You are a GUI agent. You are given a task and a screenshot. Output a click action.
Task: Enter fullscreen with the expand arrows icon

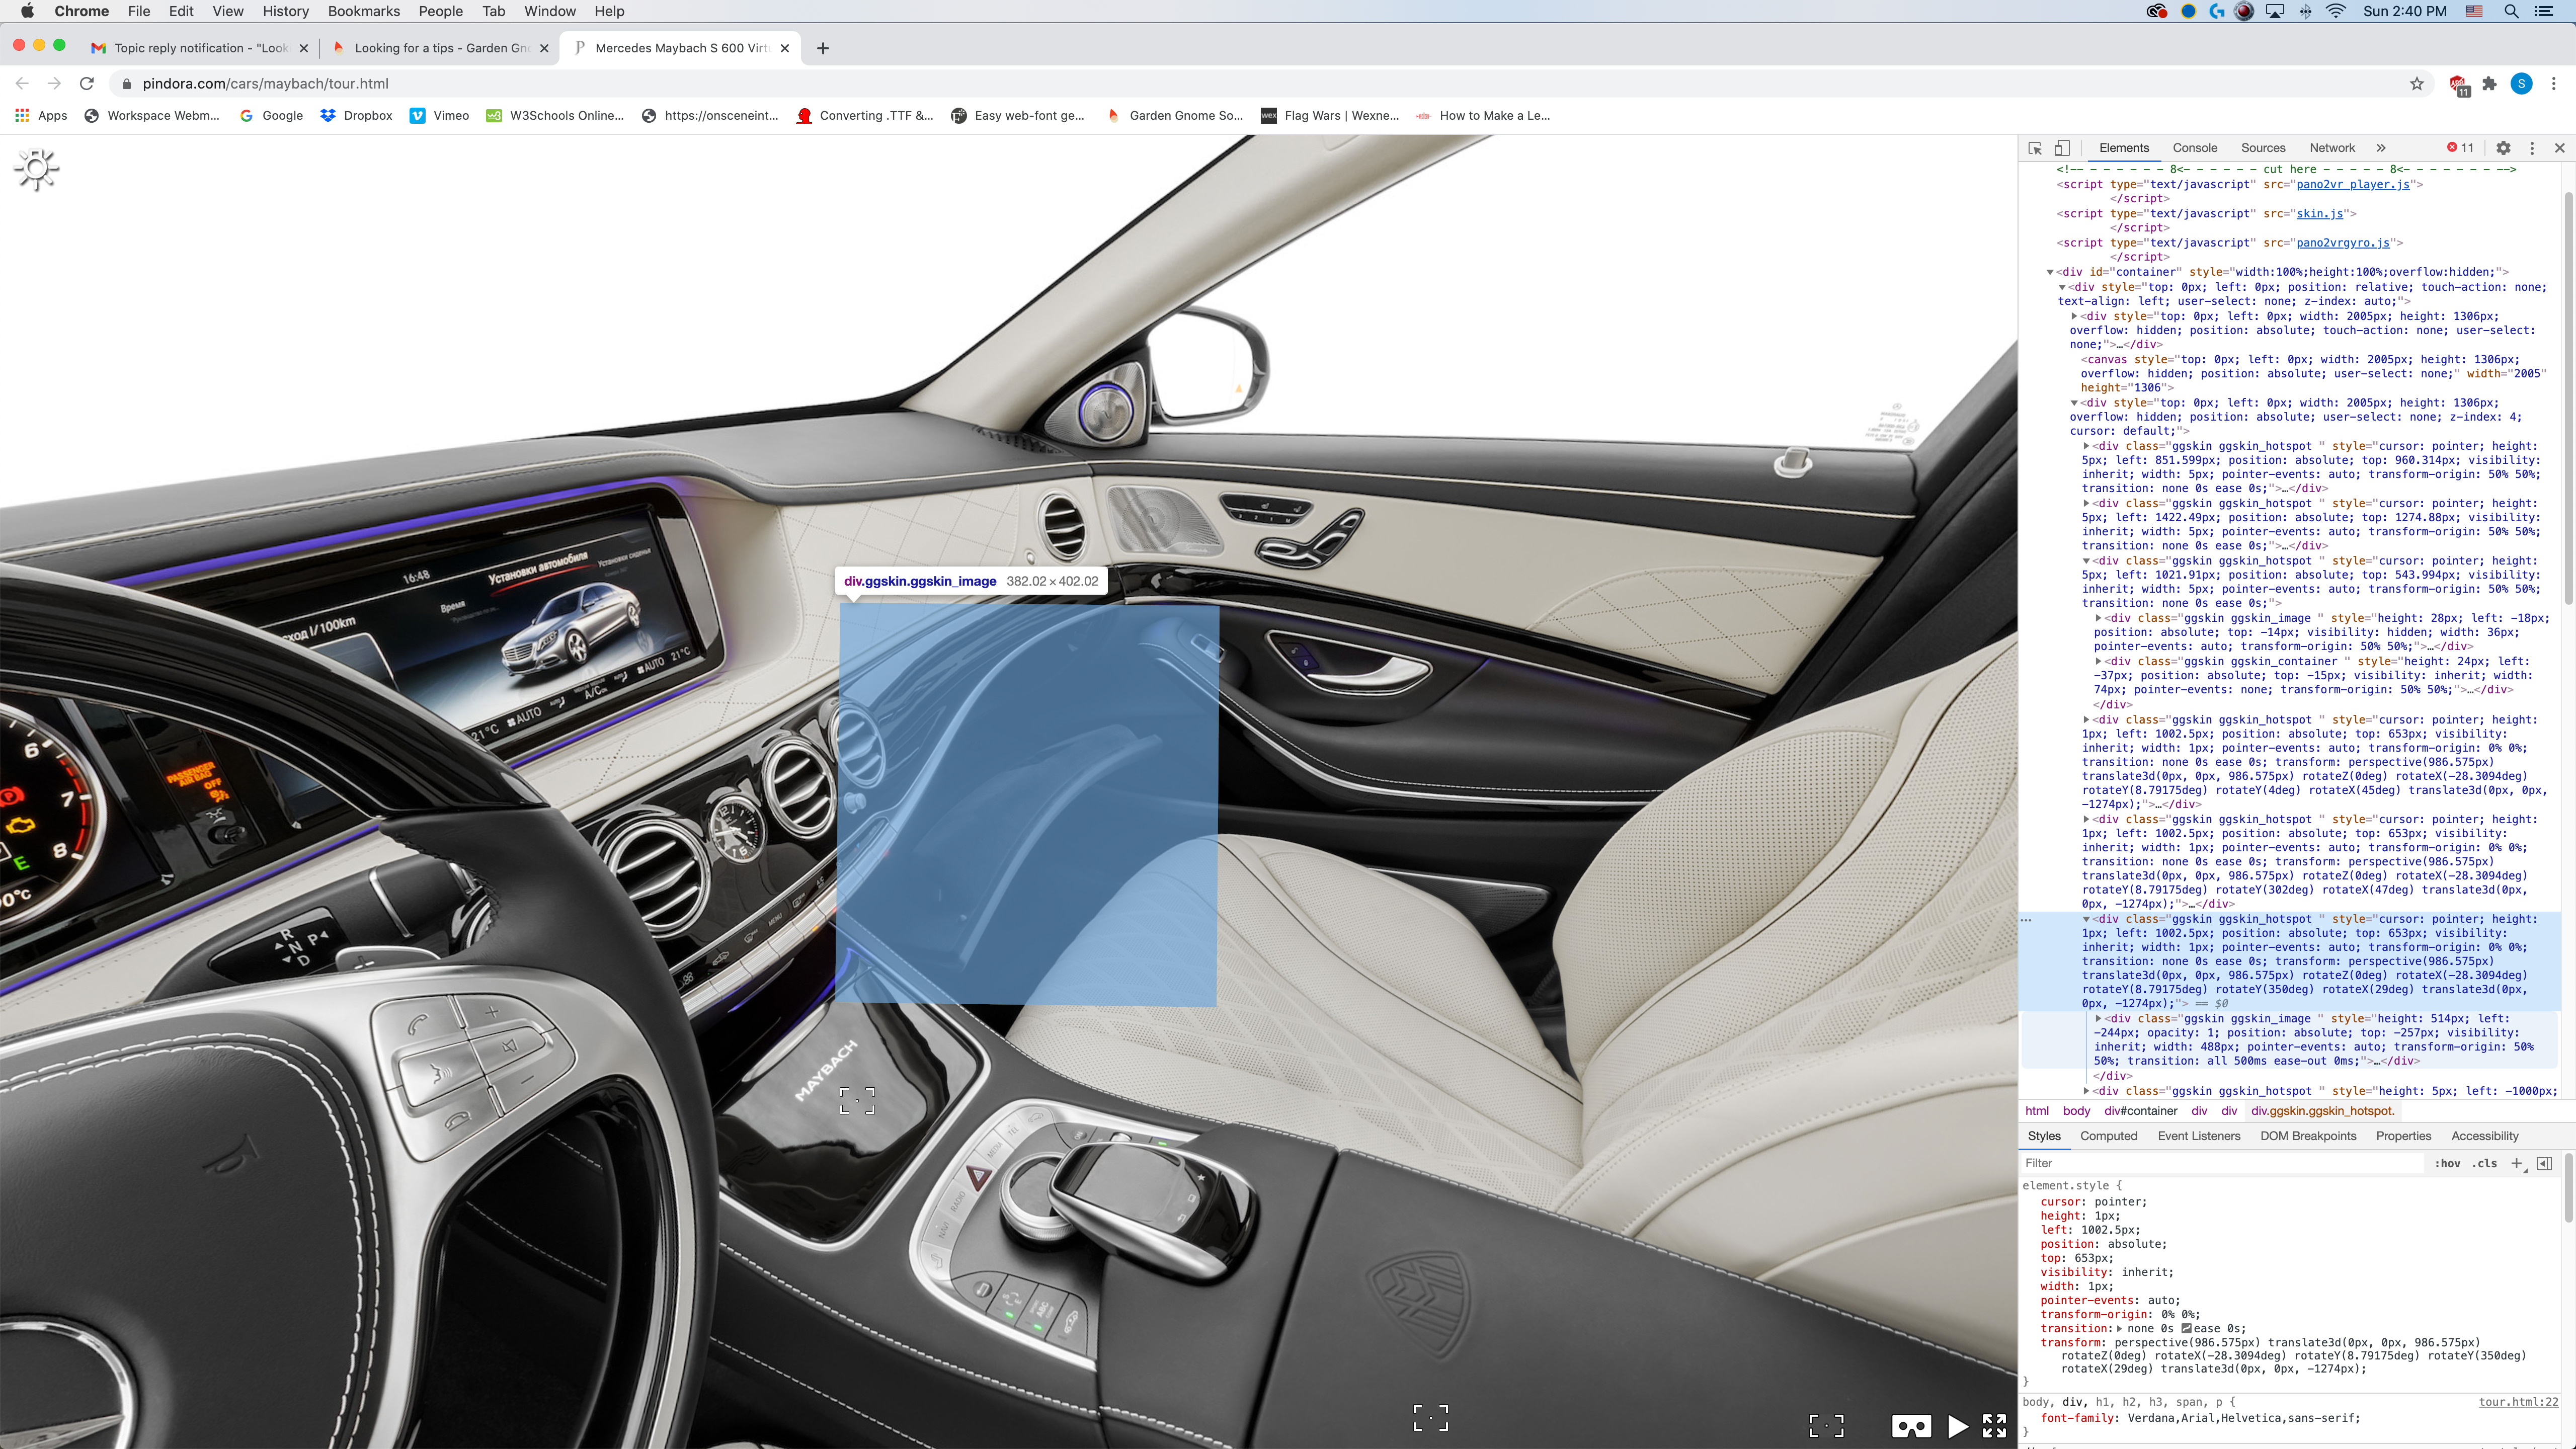click(x=1995, y=1426)
